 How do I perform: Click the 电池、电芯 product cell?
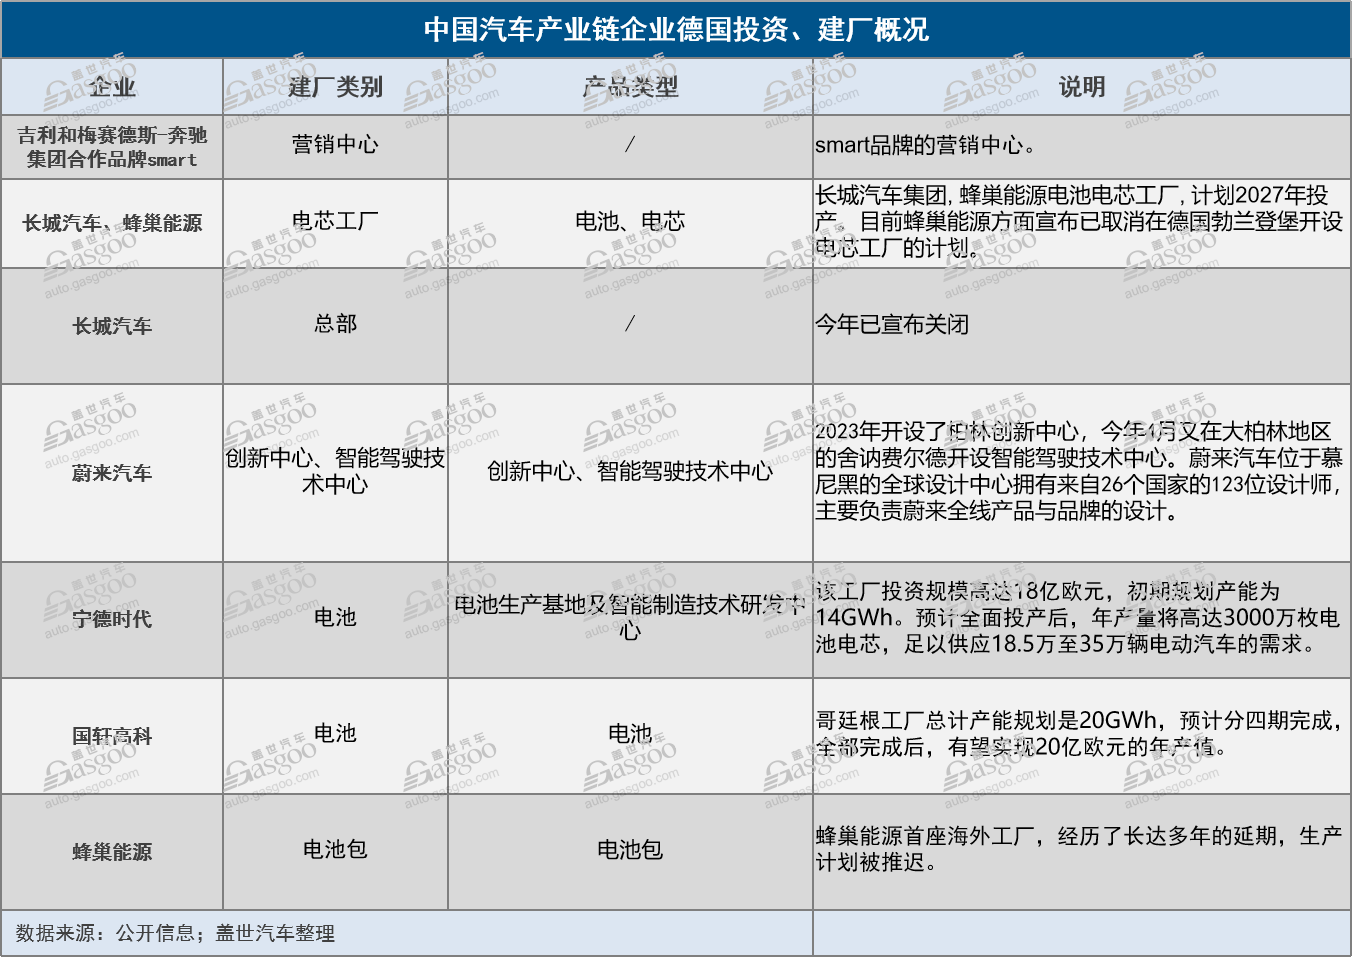[x=630, y=221]
